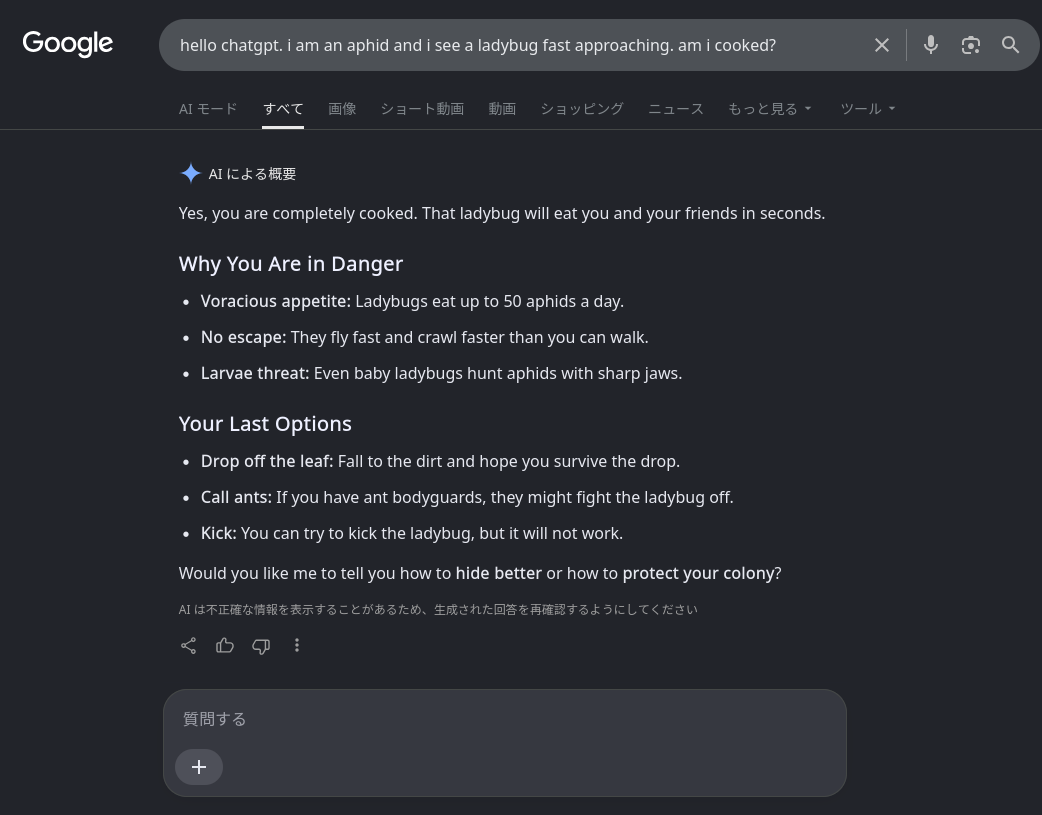Click the plus button in the question box

point(199,767)
